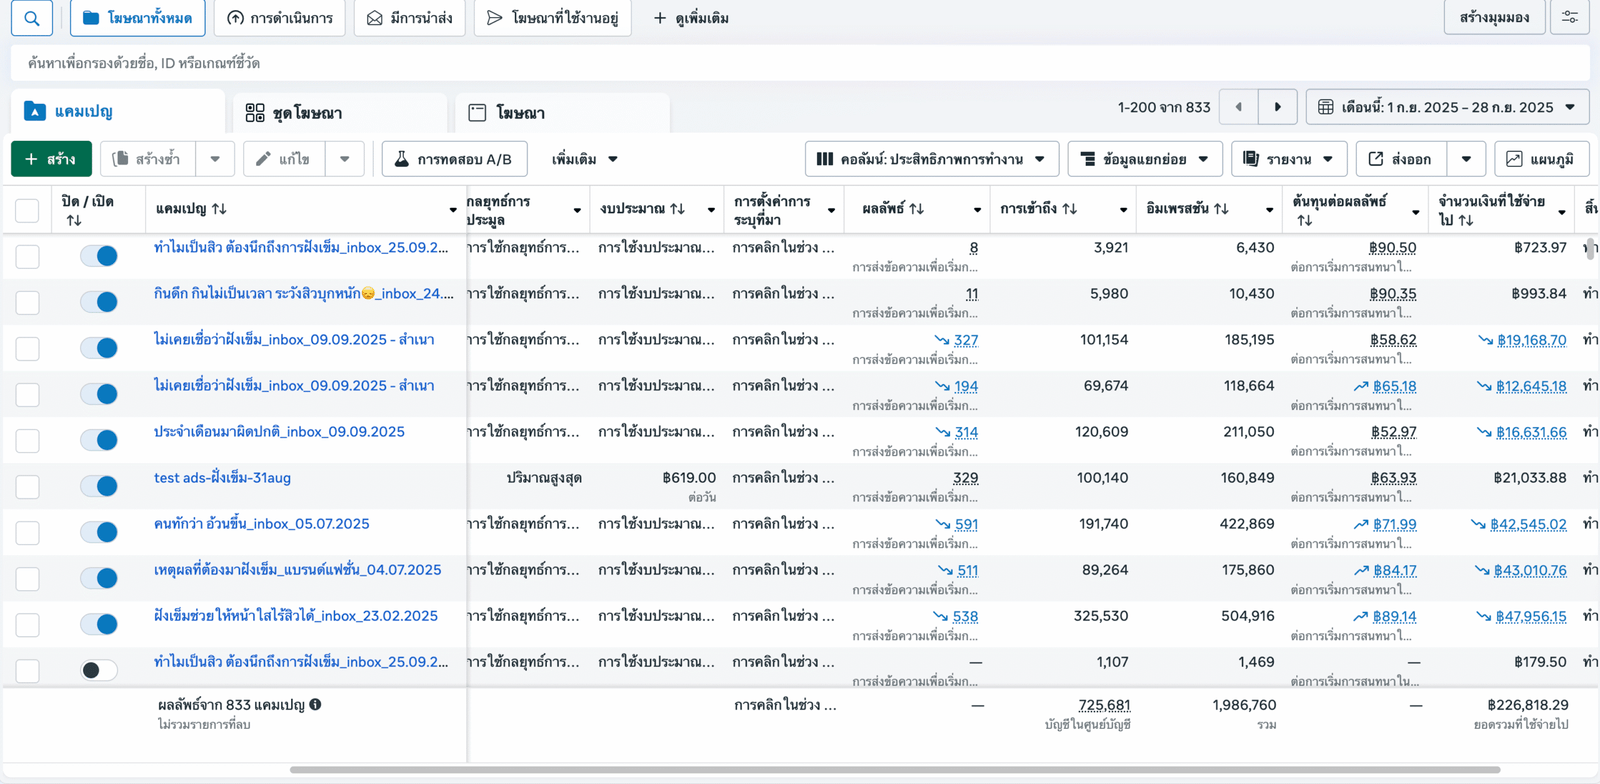Click the search magnifier icon

pos(32,18)
